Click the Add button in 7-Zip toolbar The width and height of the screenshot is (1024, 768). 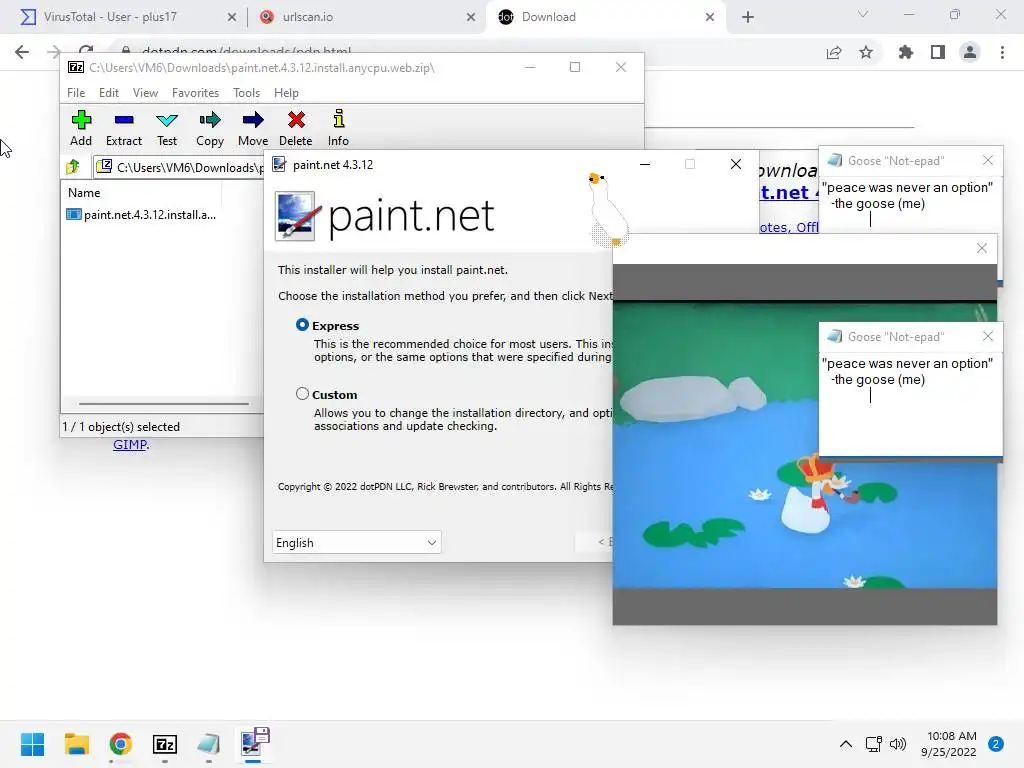tap(81, 128)
